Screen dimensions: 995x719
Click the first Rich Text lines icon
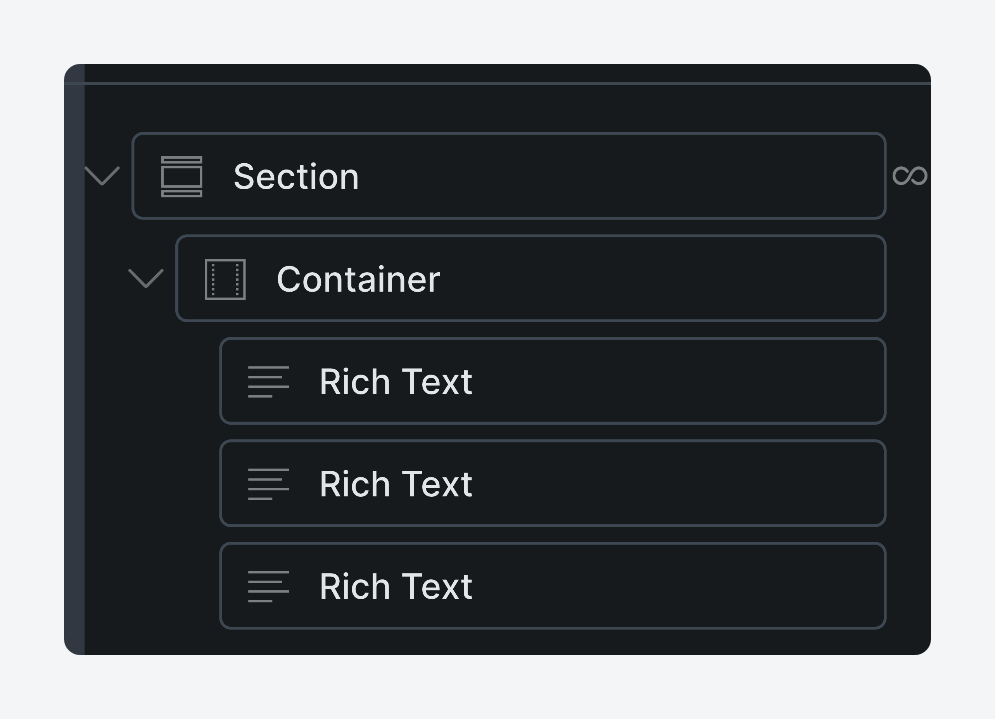(268, 381)
